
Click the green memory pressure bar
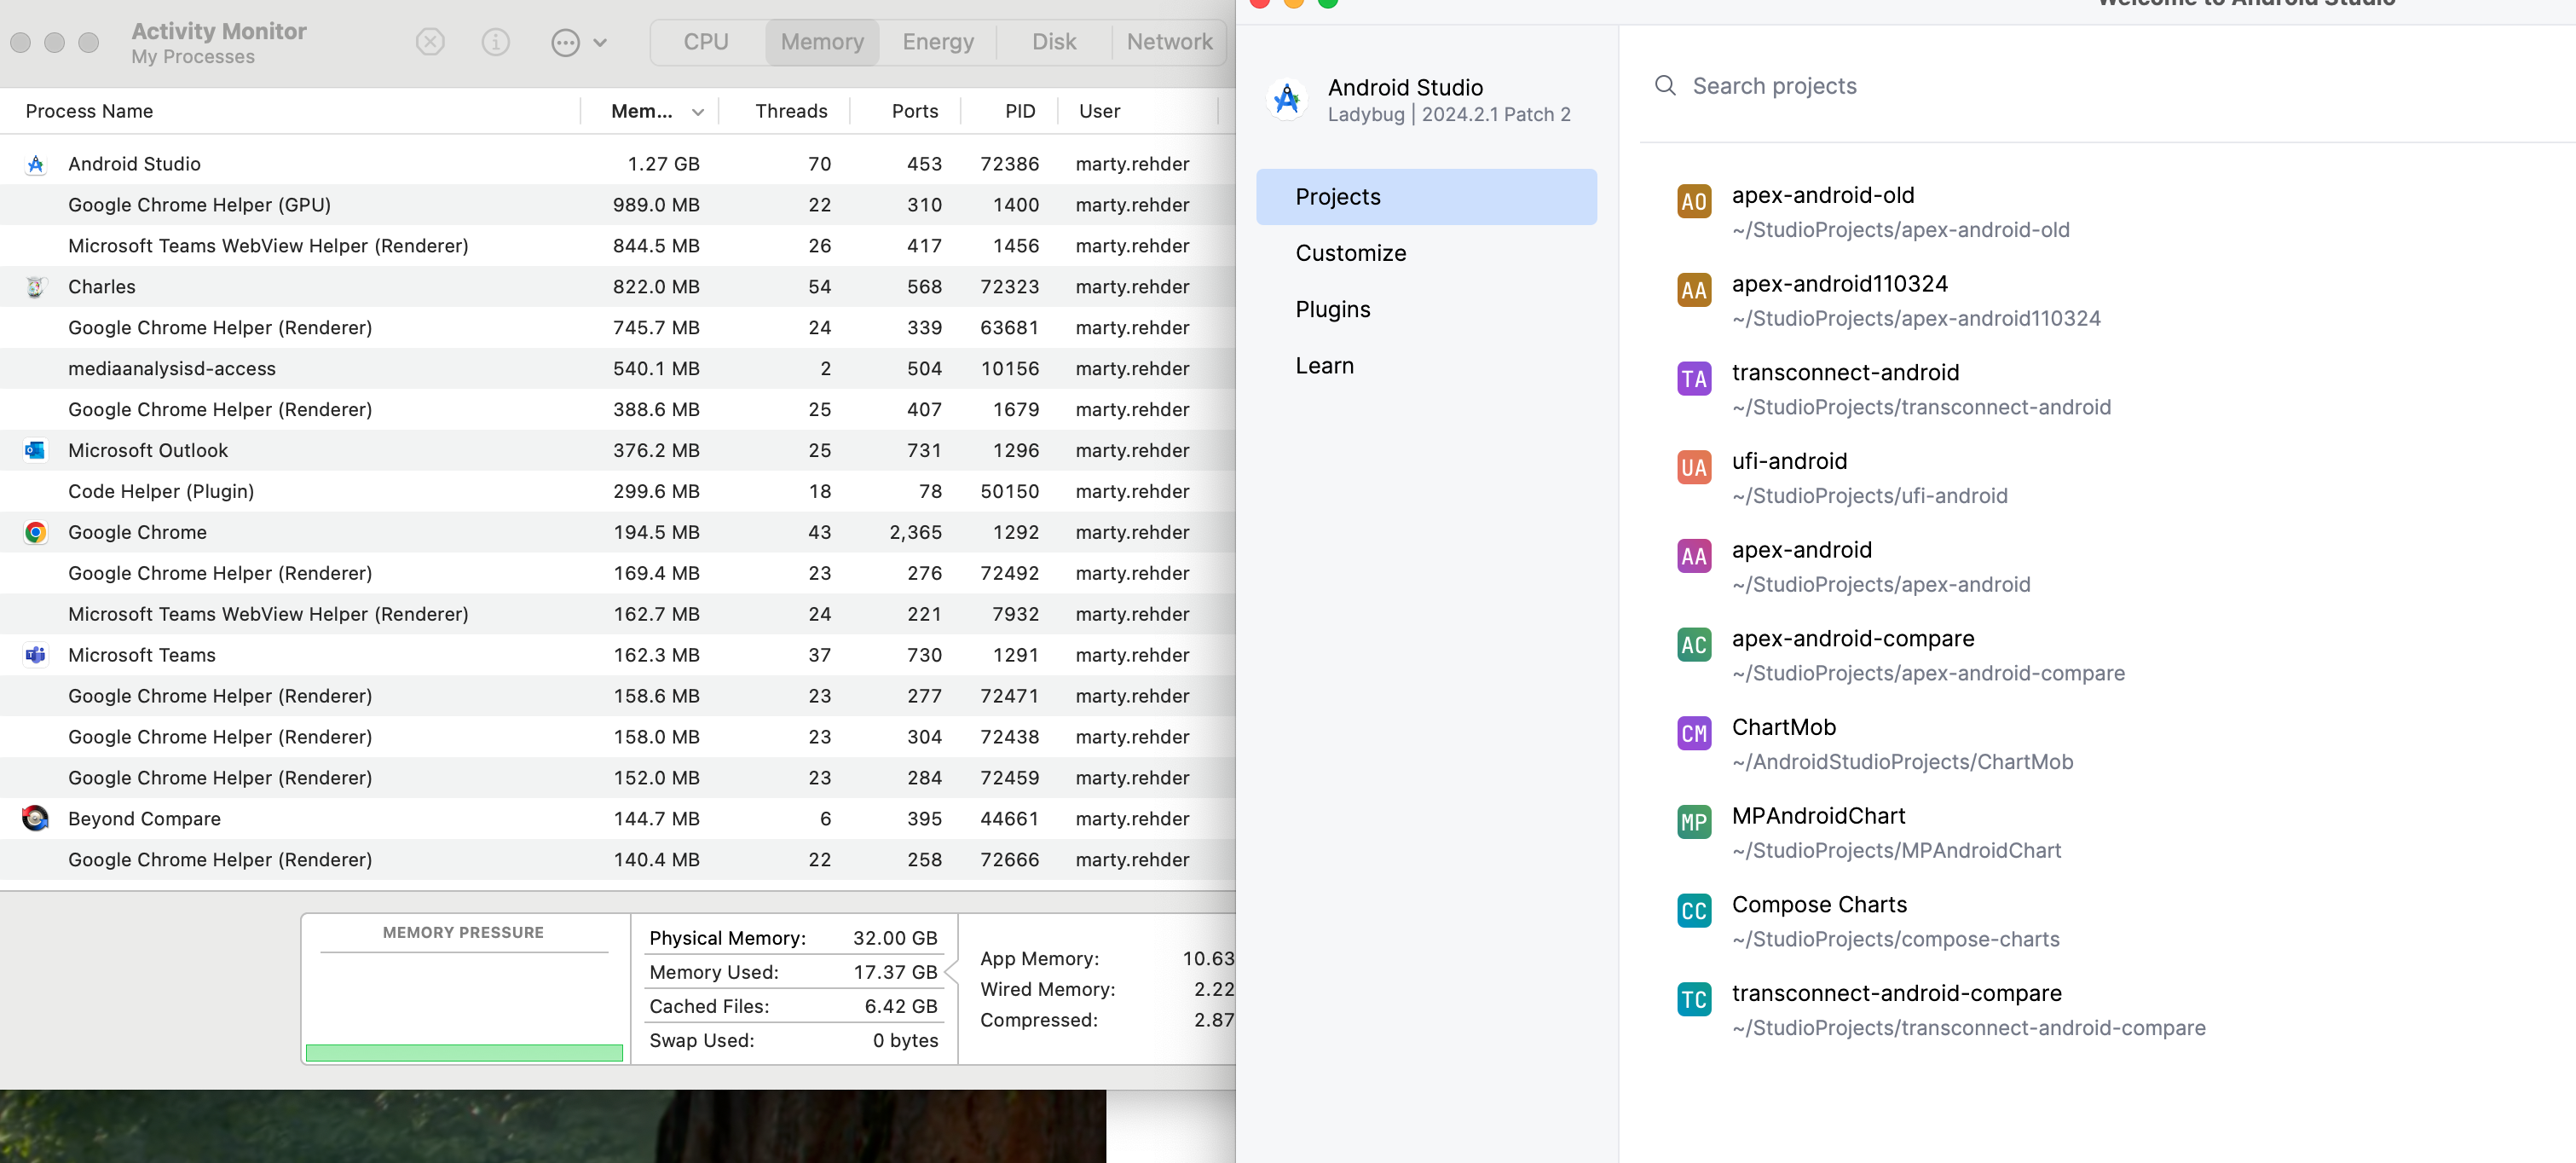[464, 1052]
